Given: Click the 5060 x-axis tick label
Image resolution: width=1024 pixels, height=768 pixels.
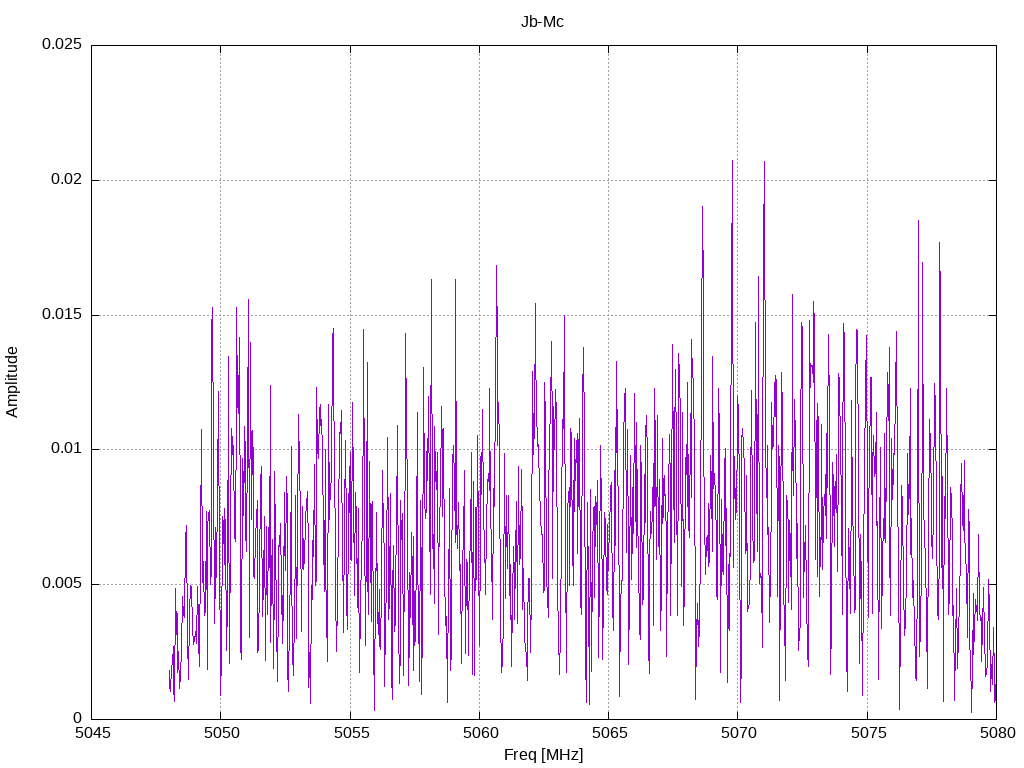Looking at the screenshot, I should point(481,732).
